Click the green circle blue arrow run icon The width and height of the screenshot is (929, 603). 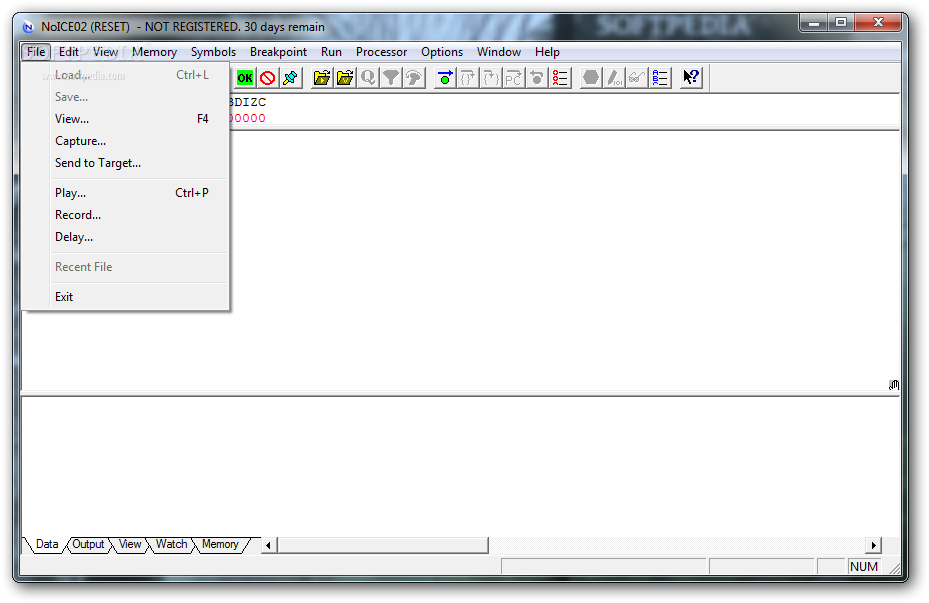point(445,78)
